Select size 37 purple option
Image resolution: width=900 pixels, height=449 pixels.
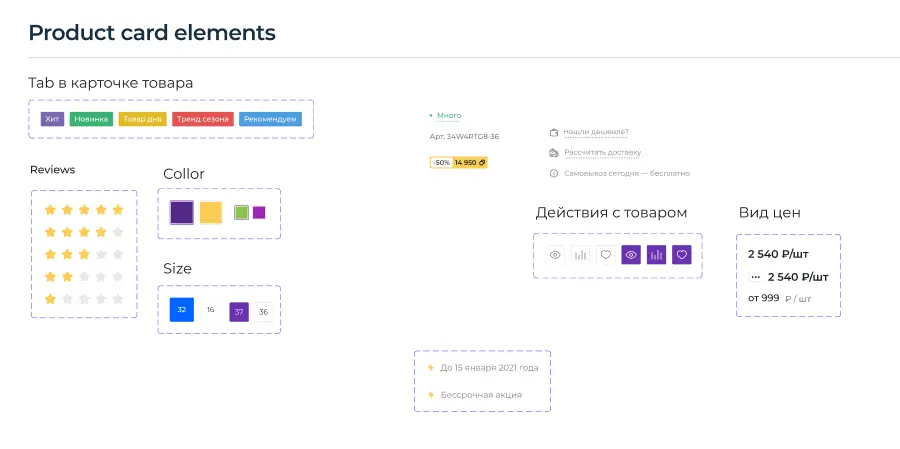[x=239, y=311]
